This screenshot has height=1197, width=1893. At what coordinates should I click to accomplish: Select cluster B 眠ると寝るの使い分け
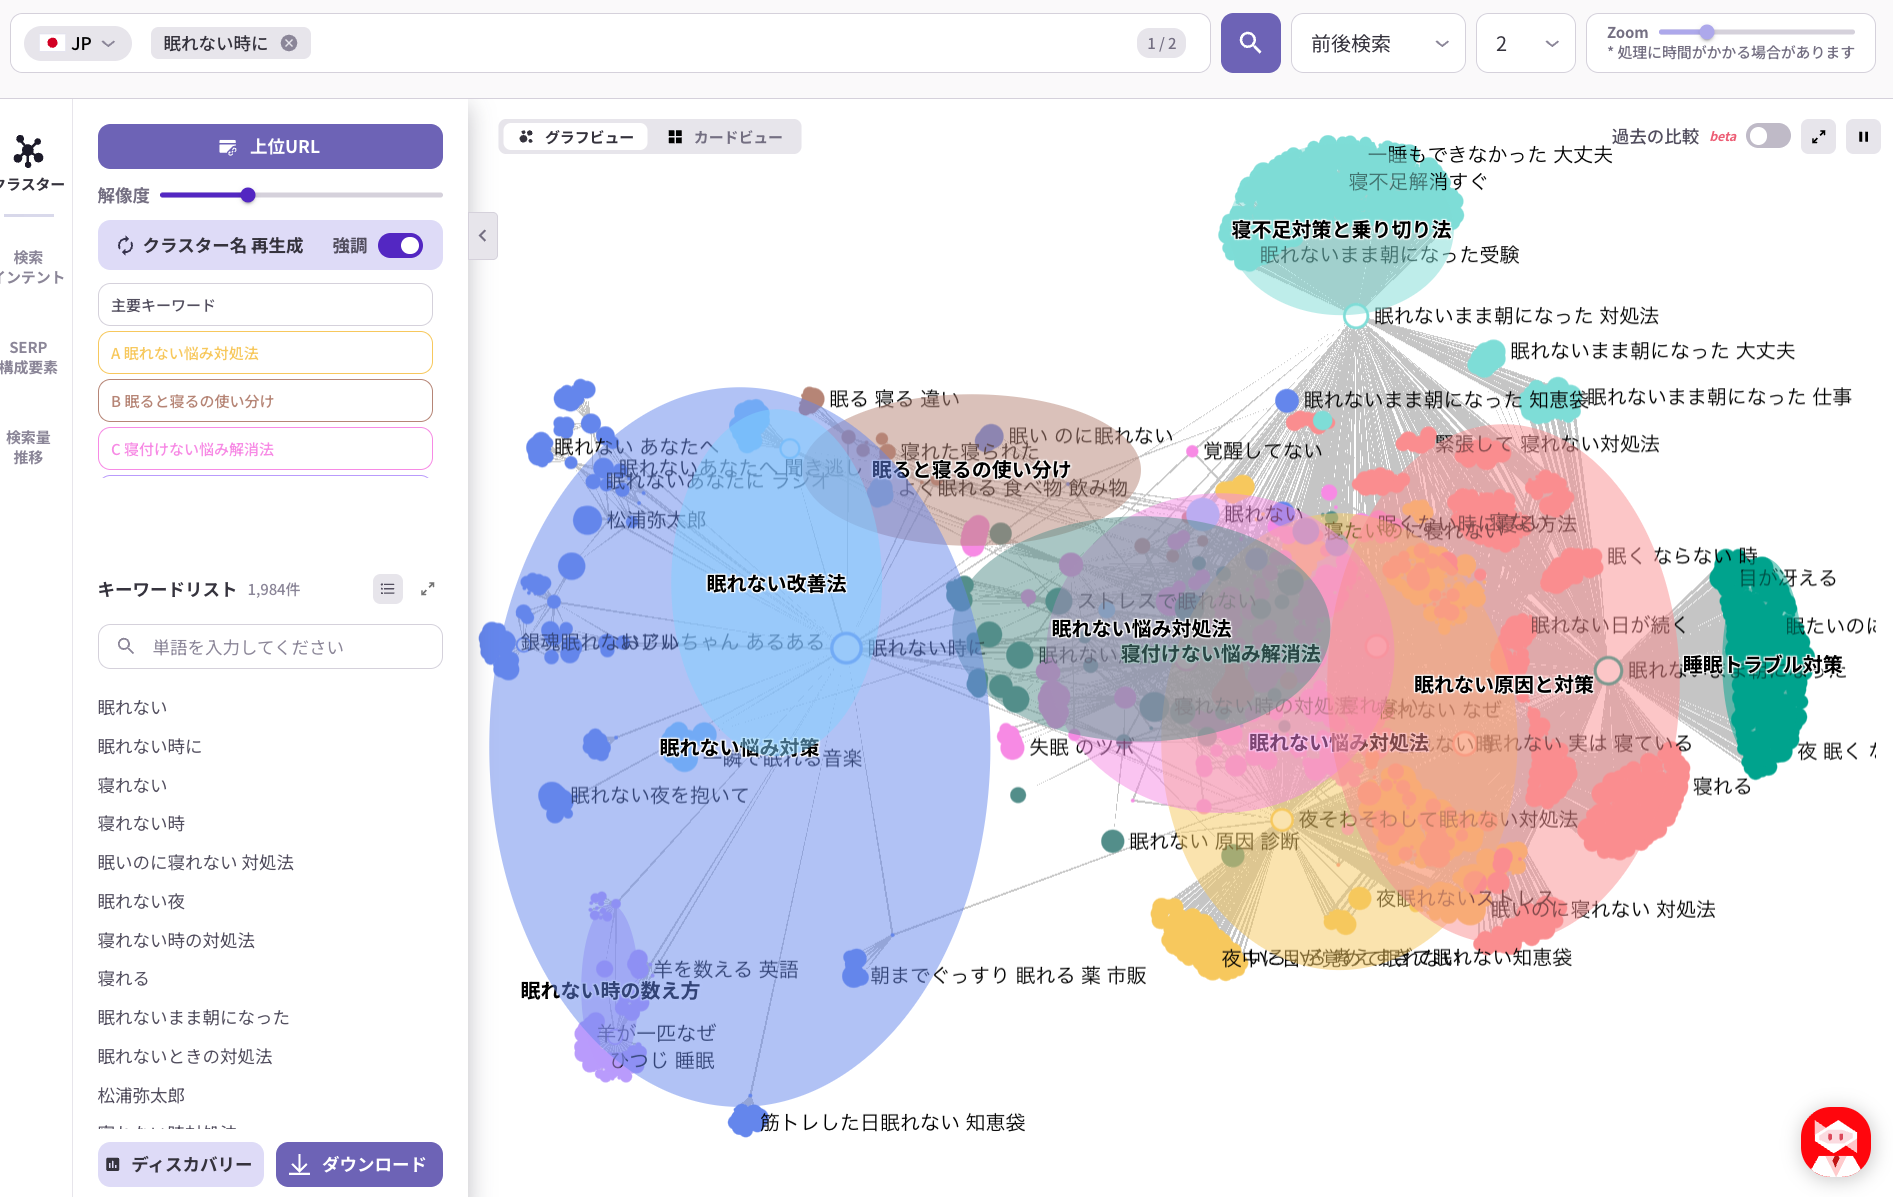pyautogui.click(x=265, y=401)
